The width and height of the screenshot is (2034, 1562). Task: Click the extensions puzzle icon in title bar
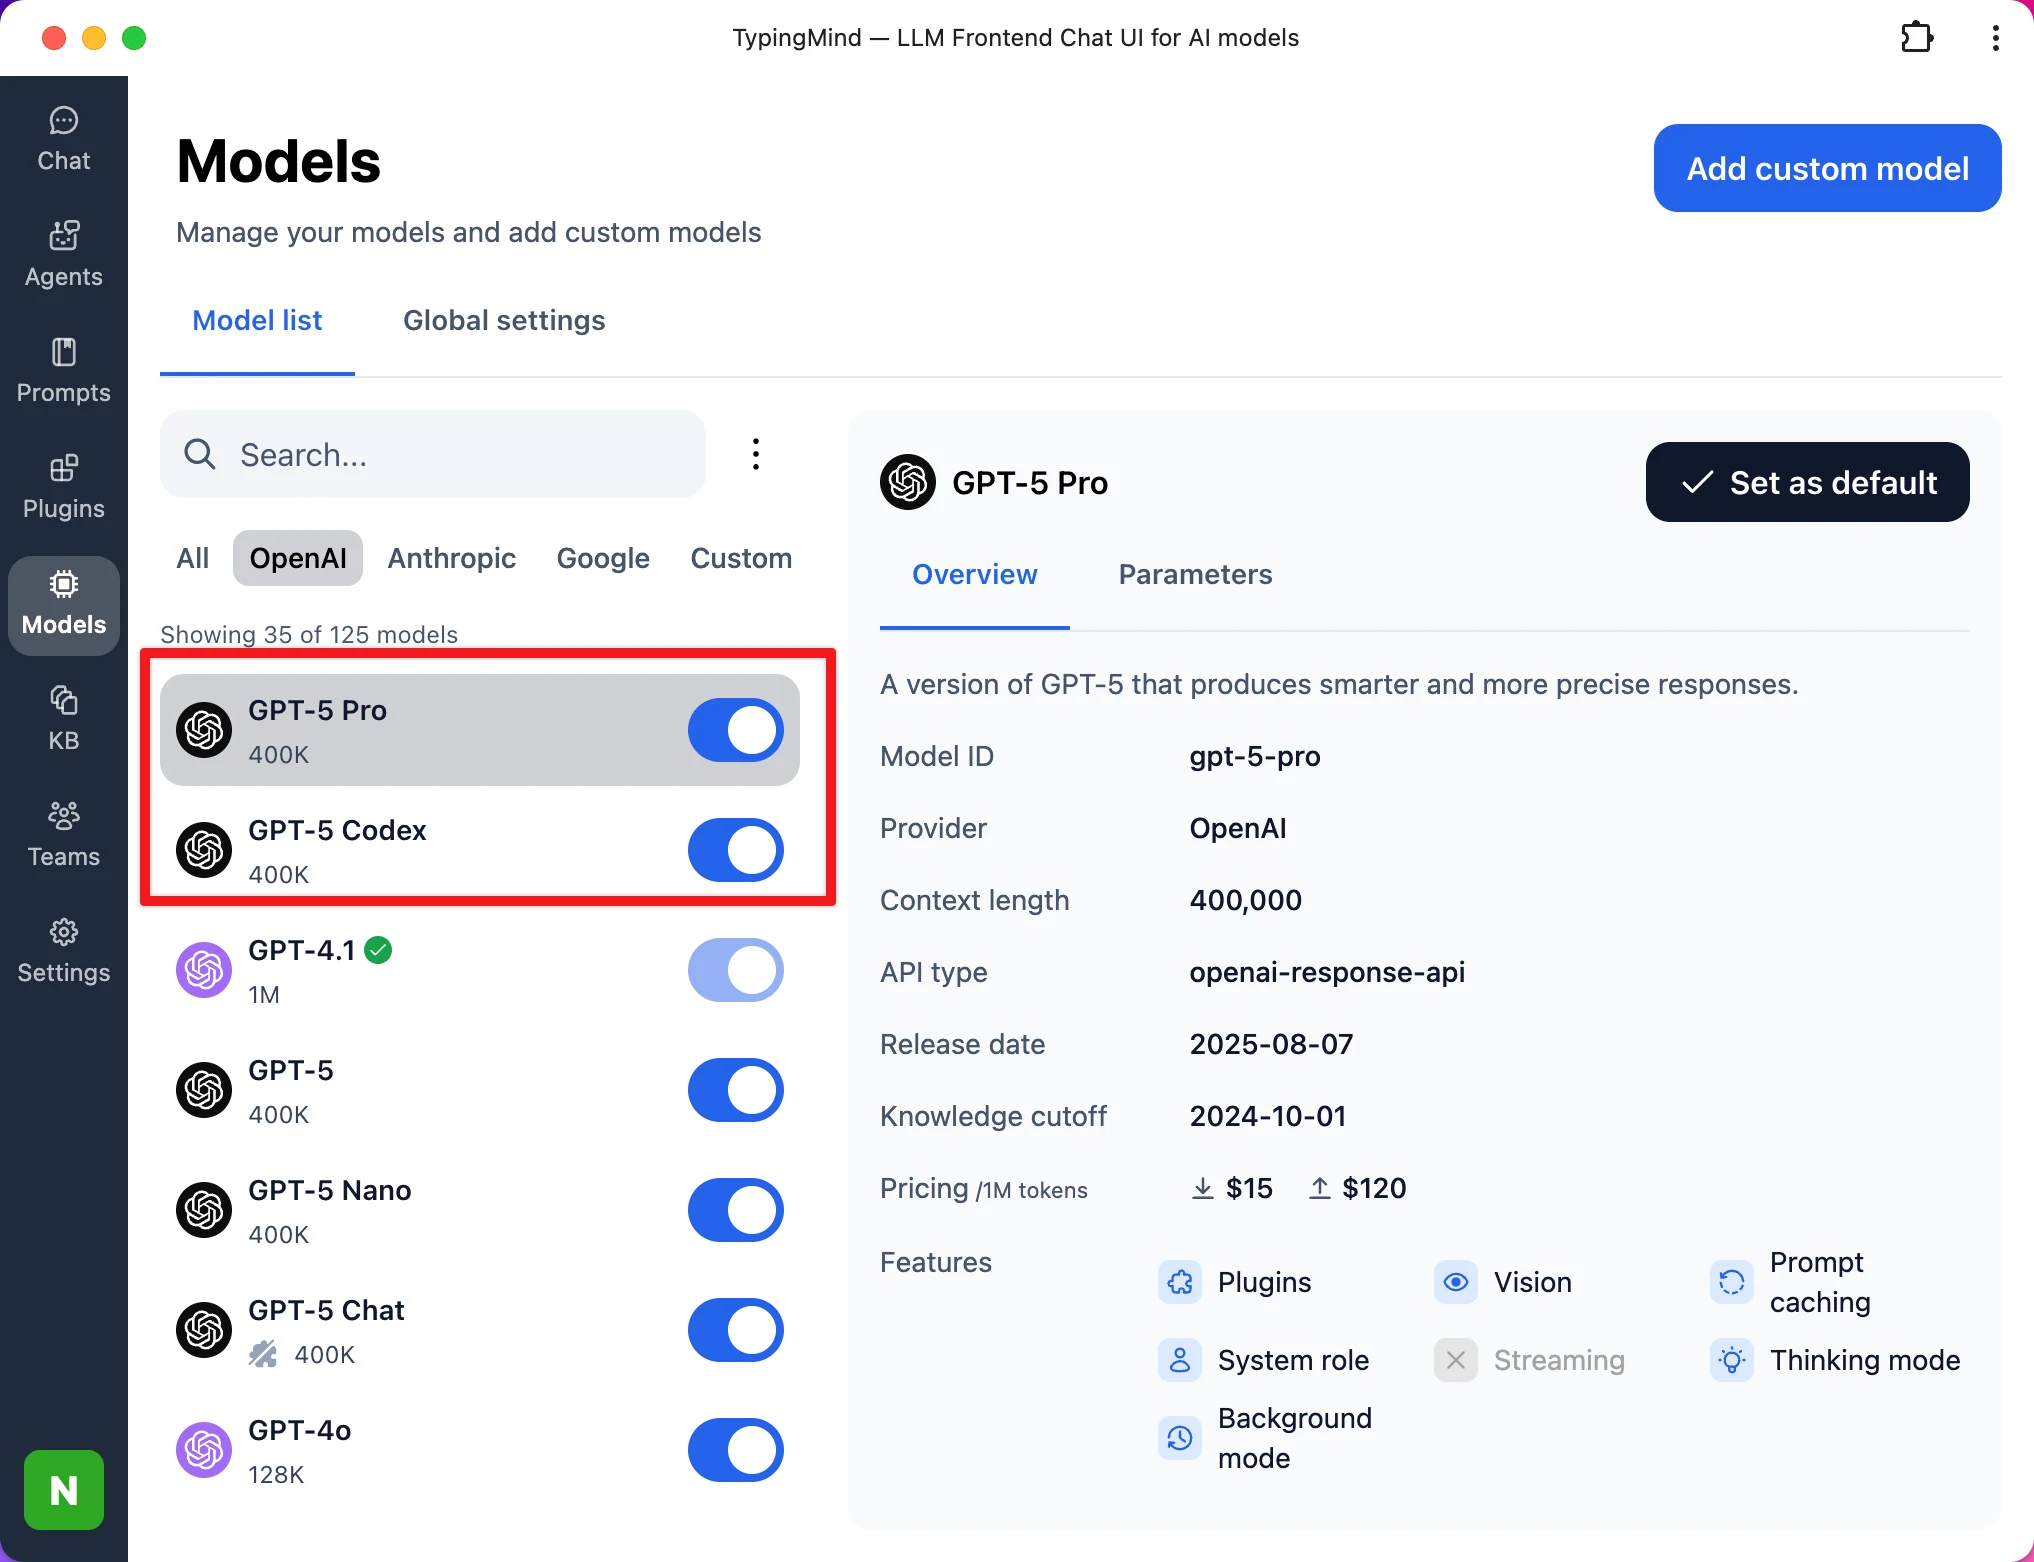coord(1916,38)
